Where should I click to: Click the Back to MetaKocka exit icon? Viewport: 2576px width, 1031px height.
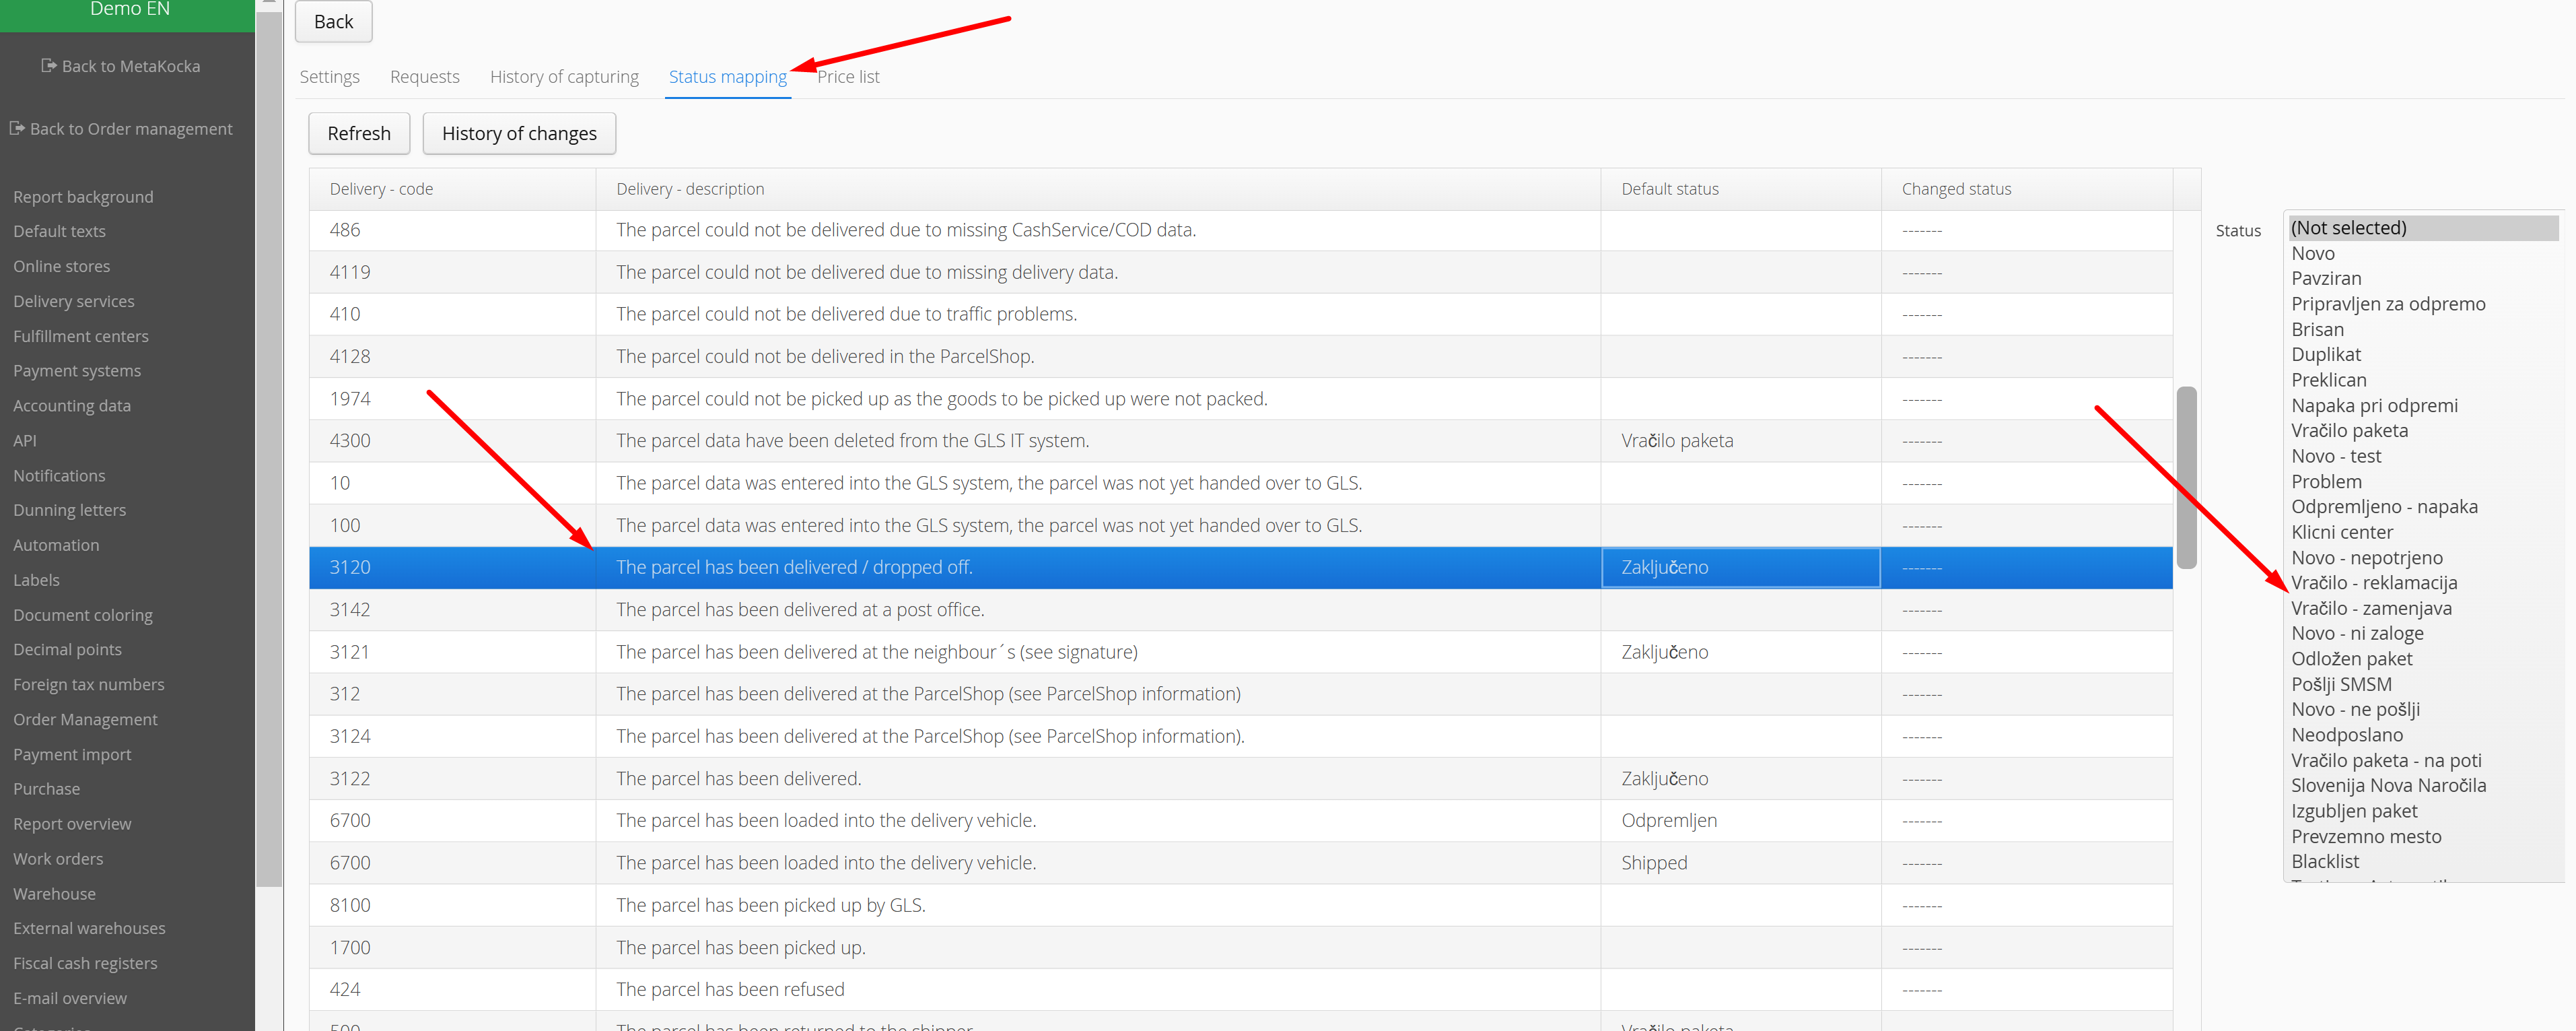(x=48, y=66)
